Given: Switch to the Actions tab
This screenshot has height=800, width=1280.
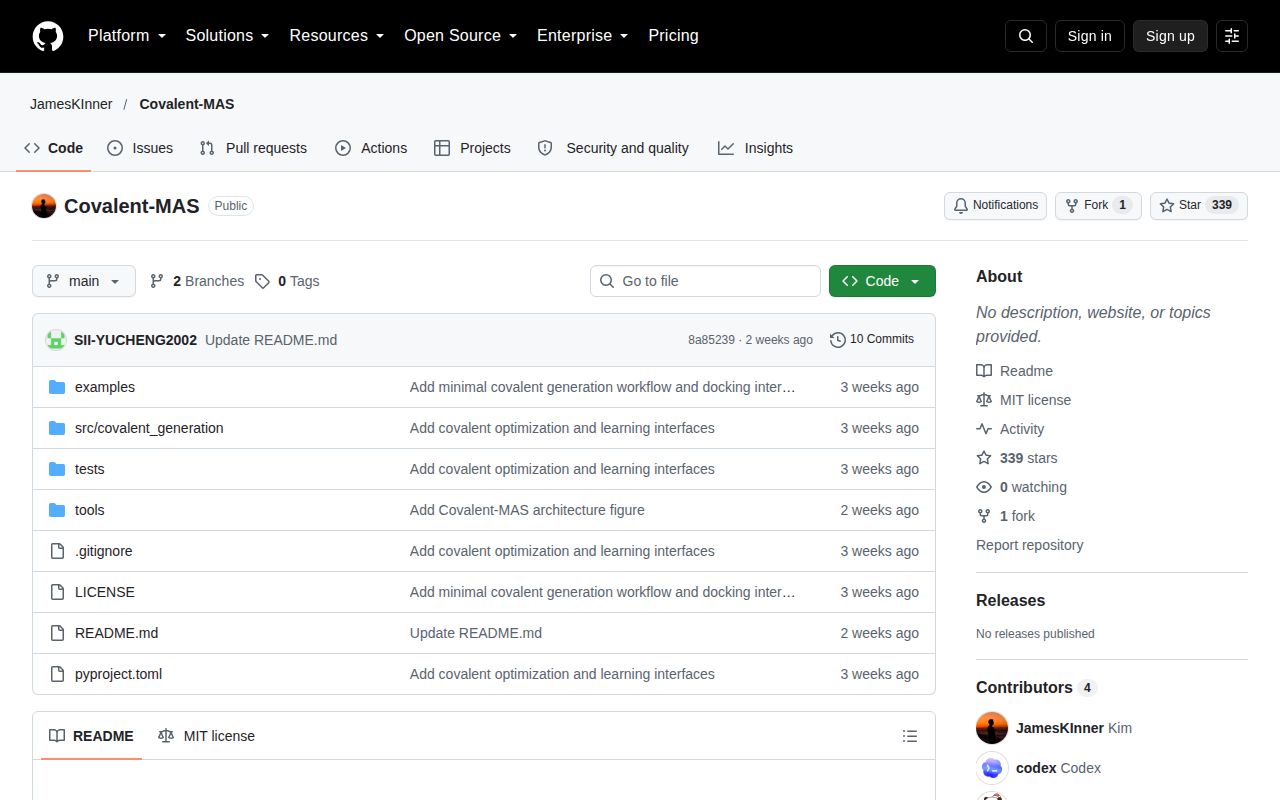Looking at the screenshot, I should click(371, 148).
